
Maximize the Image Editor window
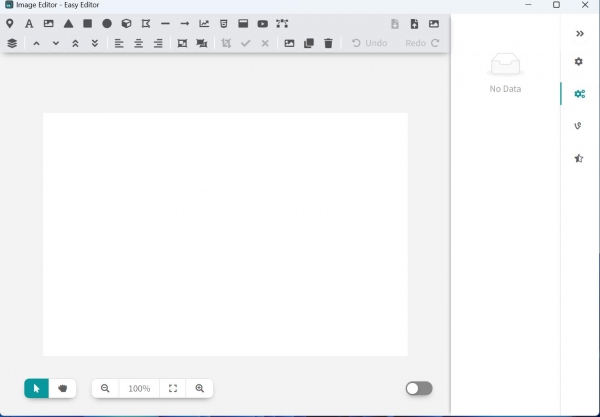(556, 5)
